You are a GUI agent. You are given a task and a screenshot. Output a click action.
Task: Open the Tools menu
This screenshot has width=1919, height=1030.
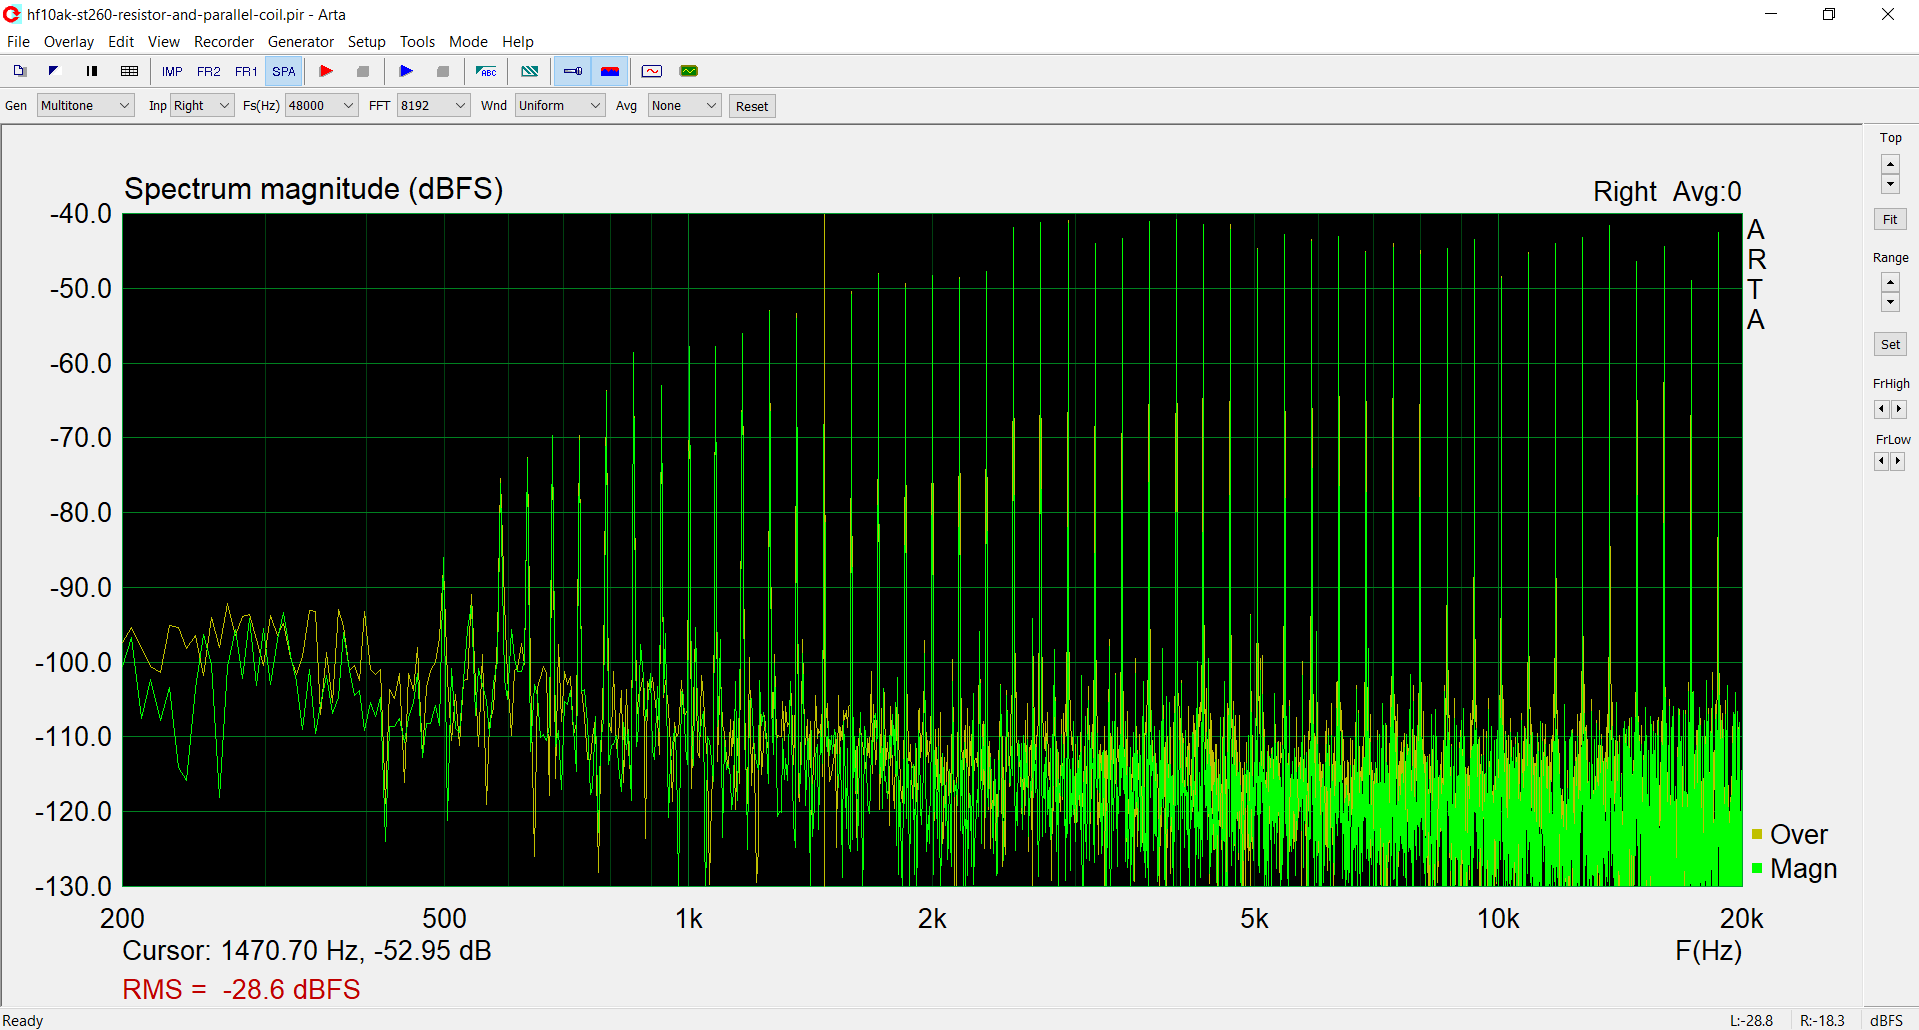click(417, 41)
